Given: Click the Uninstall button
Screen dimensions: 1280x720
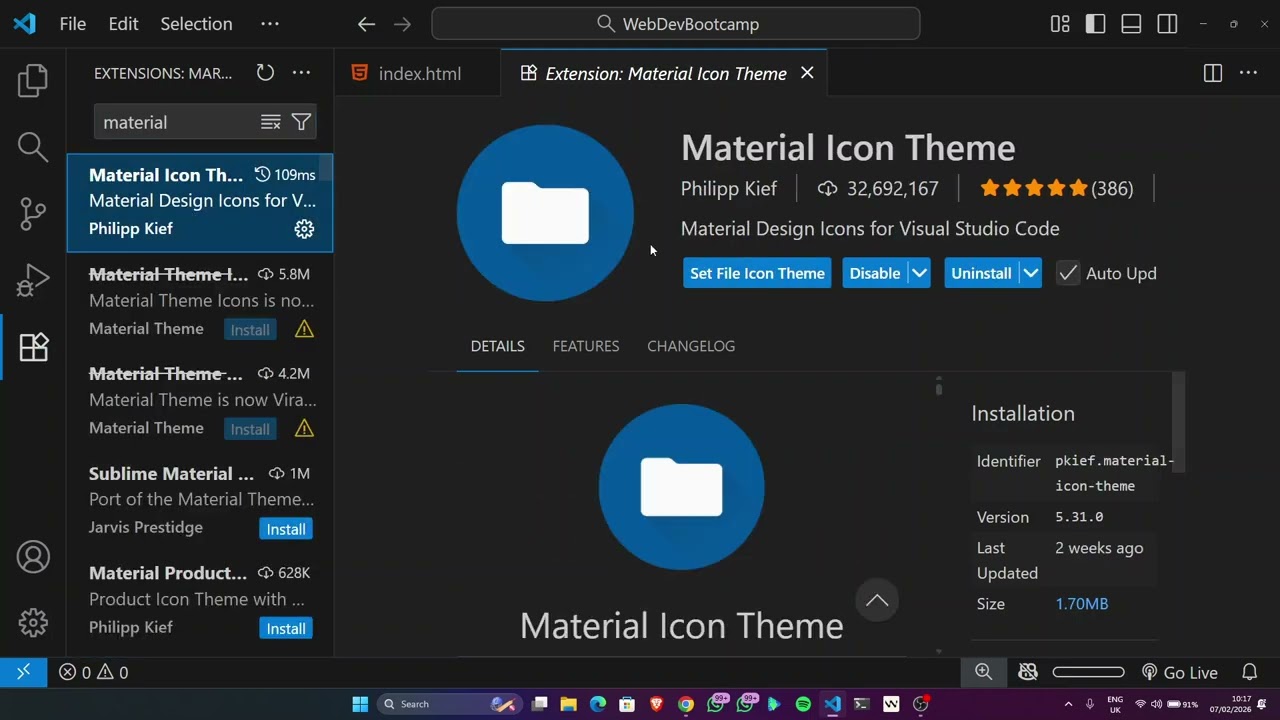Looking at the screenshot, I should (x=981, y=273).
